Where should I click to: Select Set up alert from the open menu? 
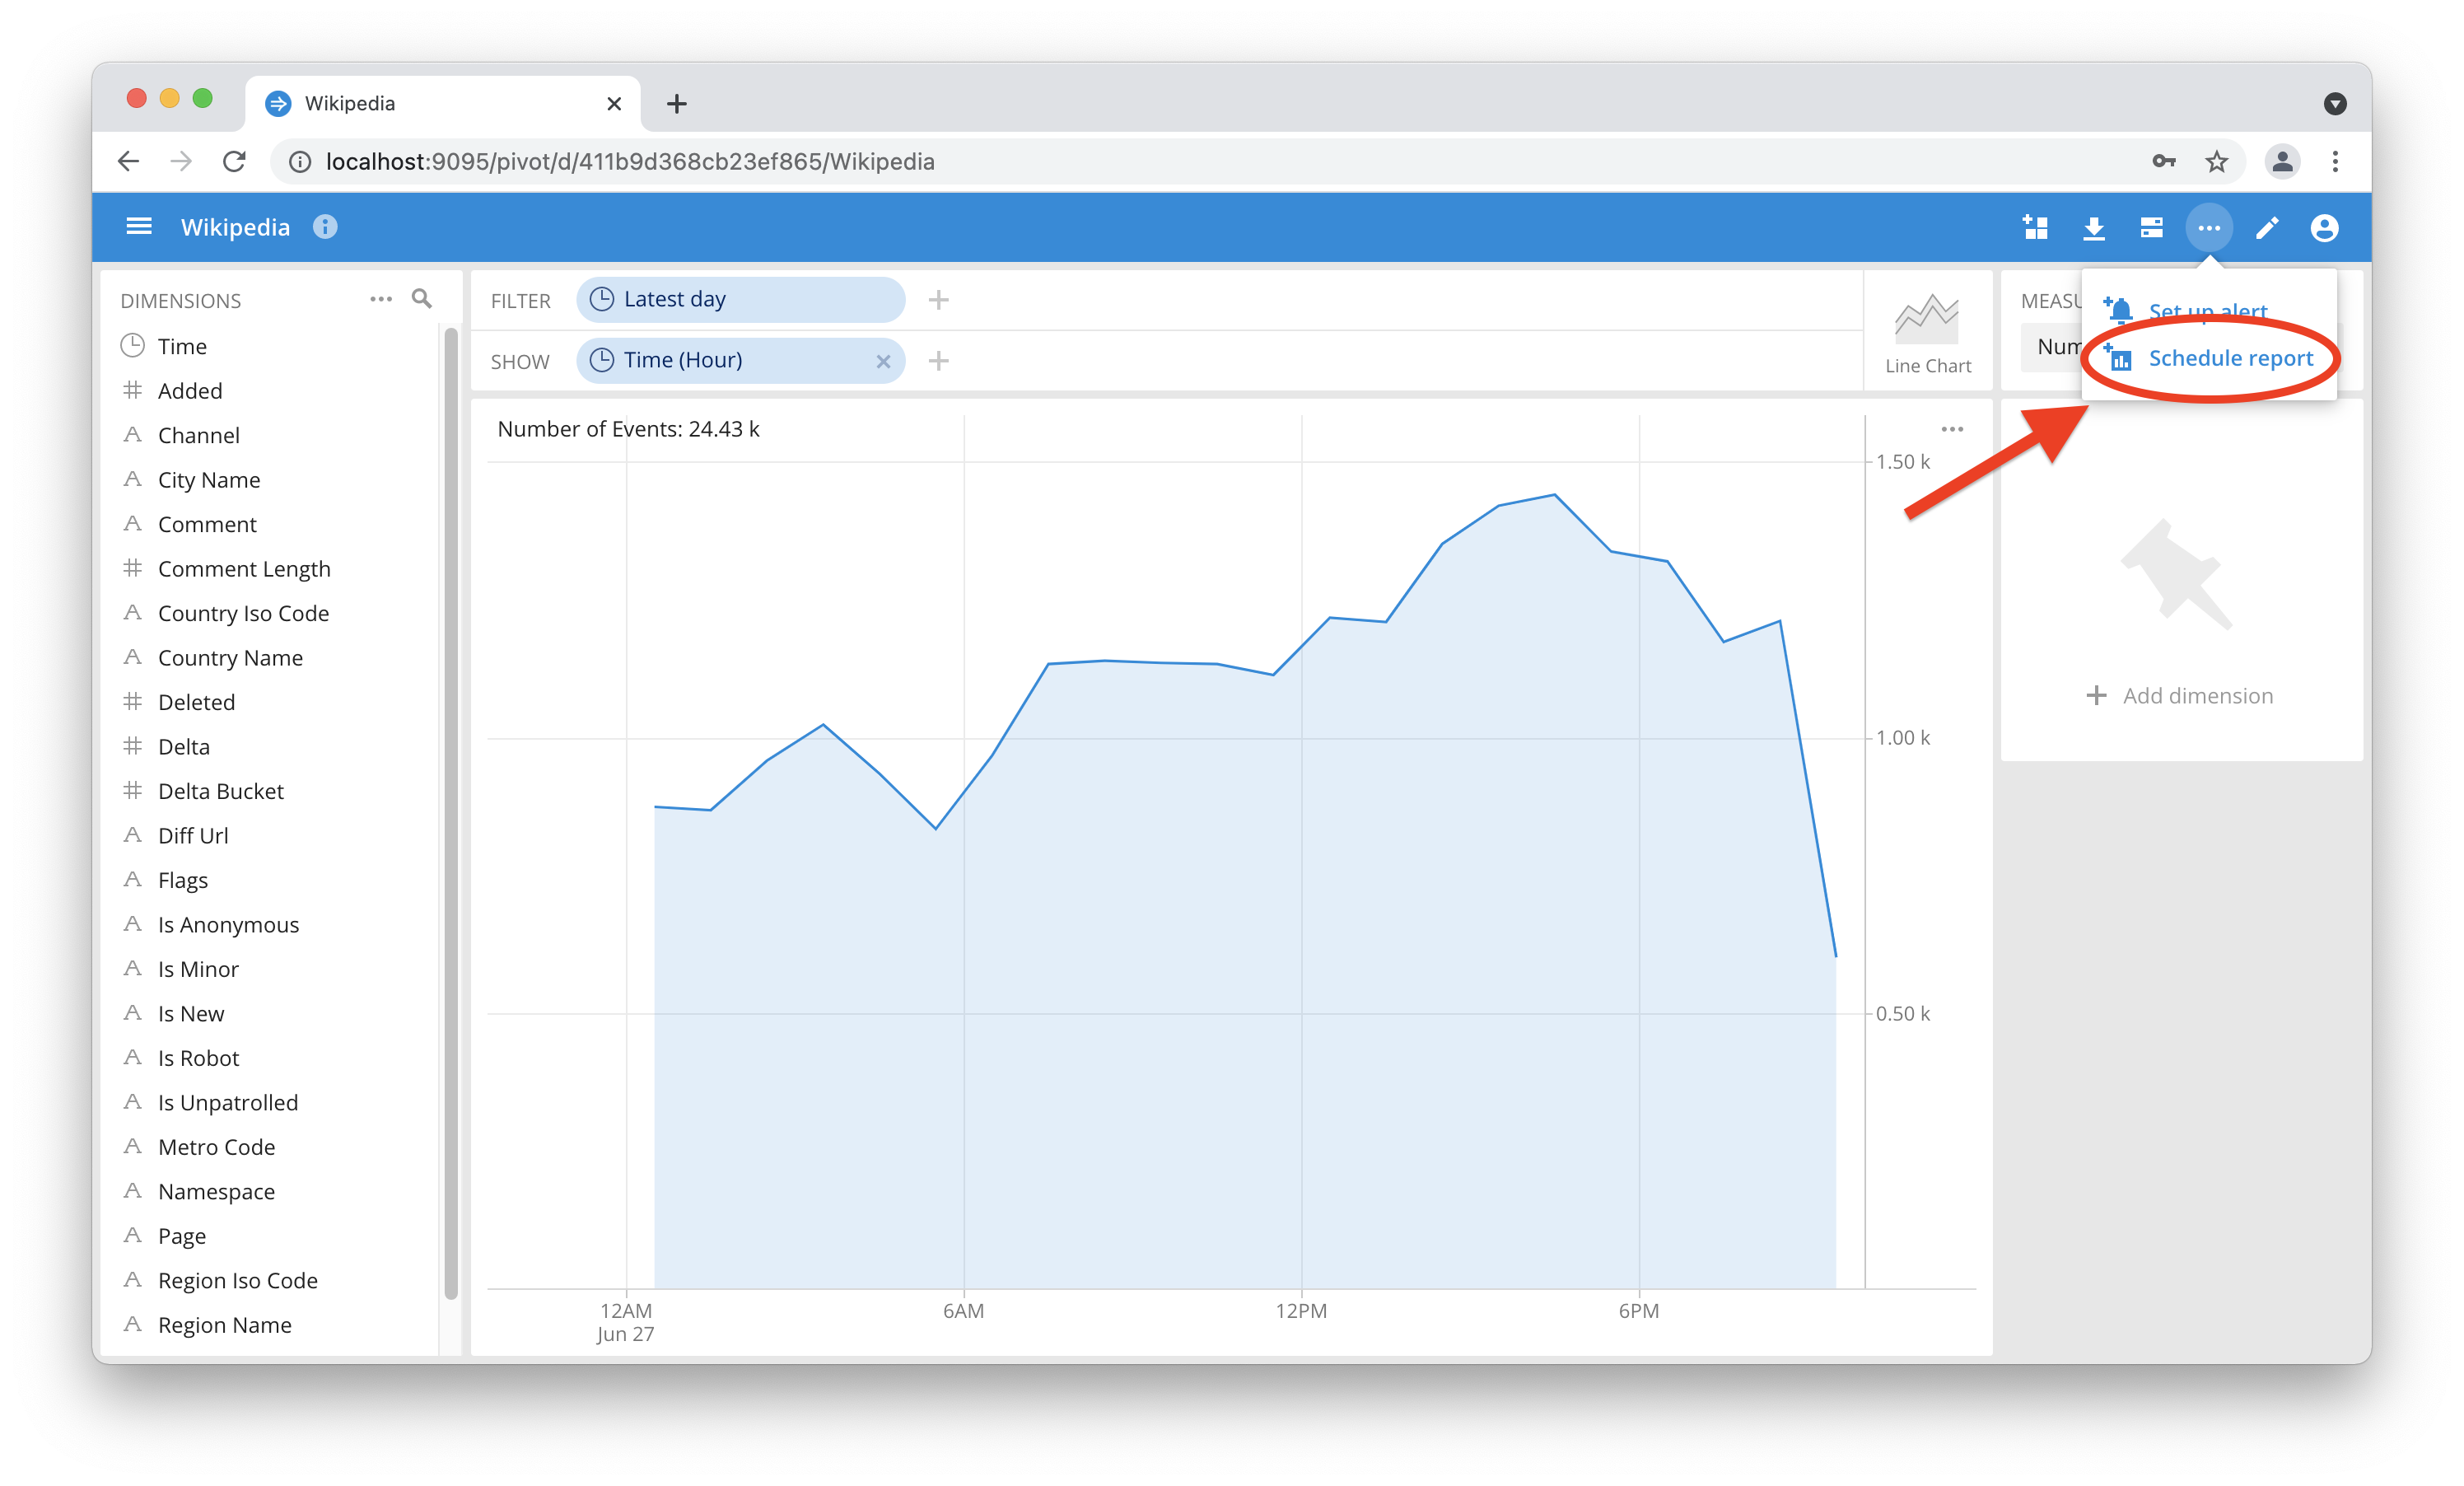coord(2207,311)
